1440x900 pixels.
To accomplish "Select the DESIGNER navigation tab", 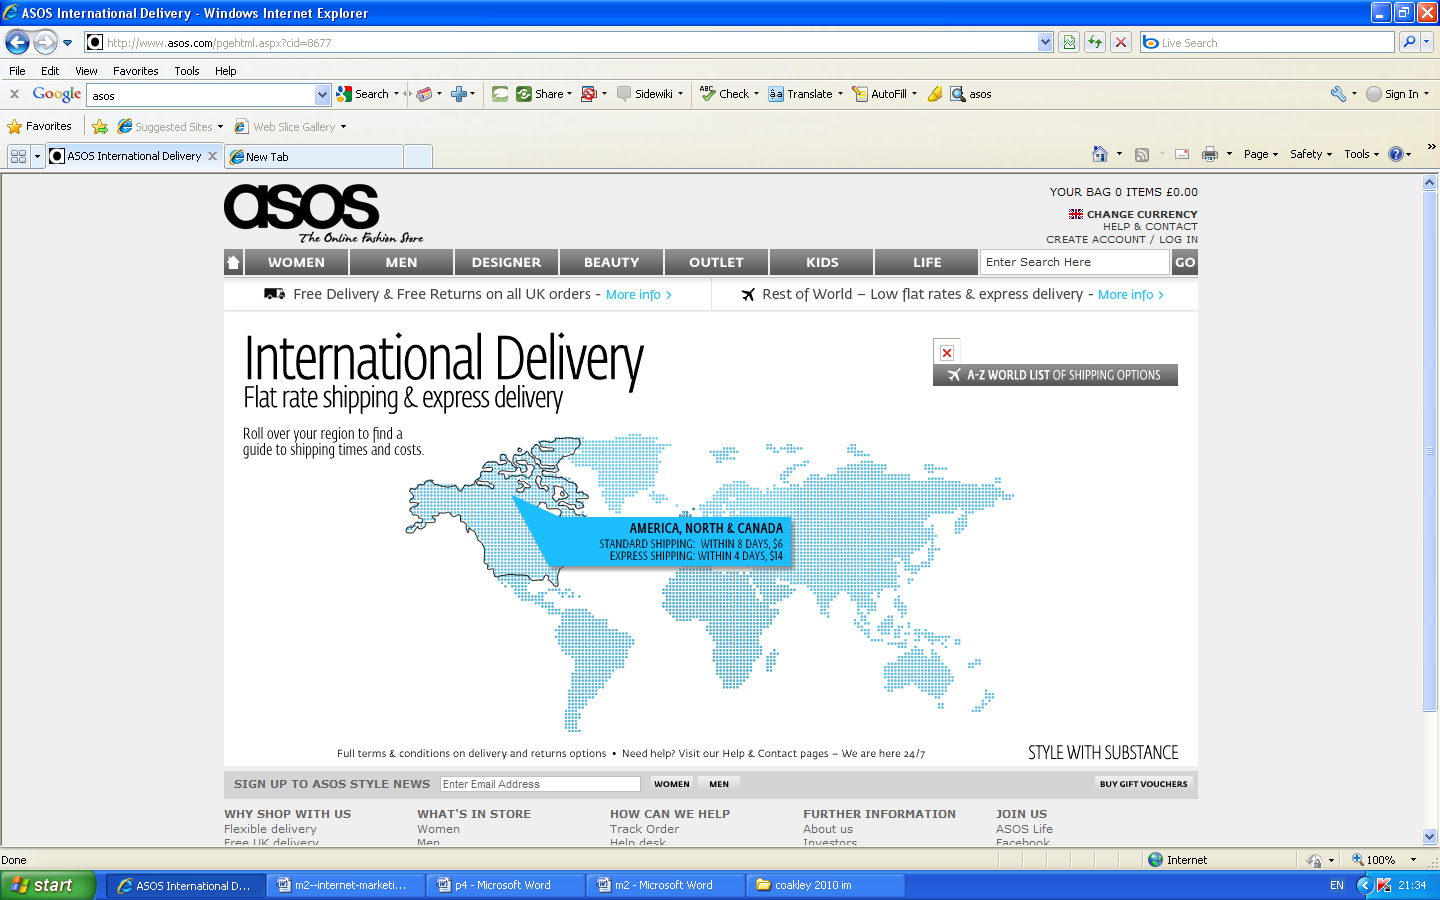I will 506,262.
